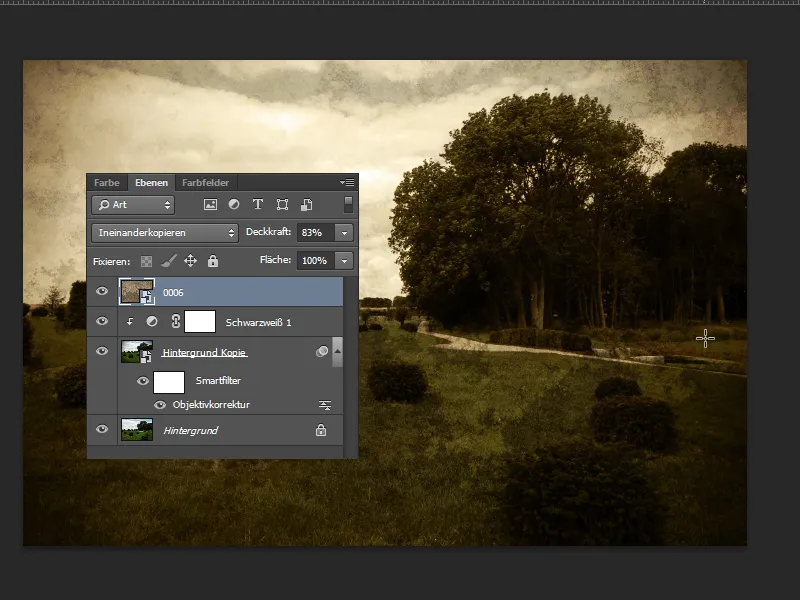This screenshot has height=600, width=800.
Task: Filter layers by text layers icon
Action: pyautogui.click(x=258, y=205)
